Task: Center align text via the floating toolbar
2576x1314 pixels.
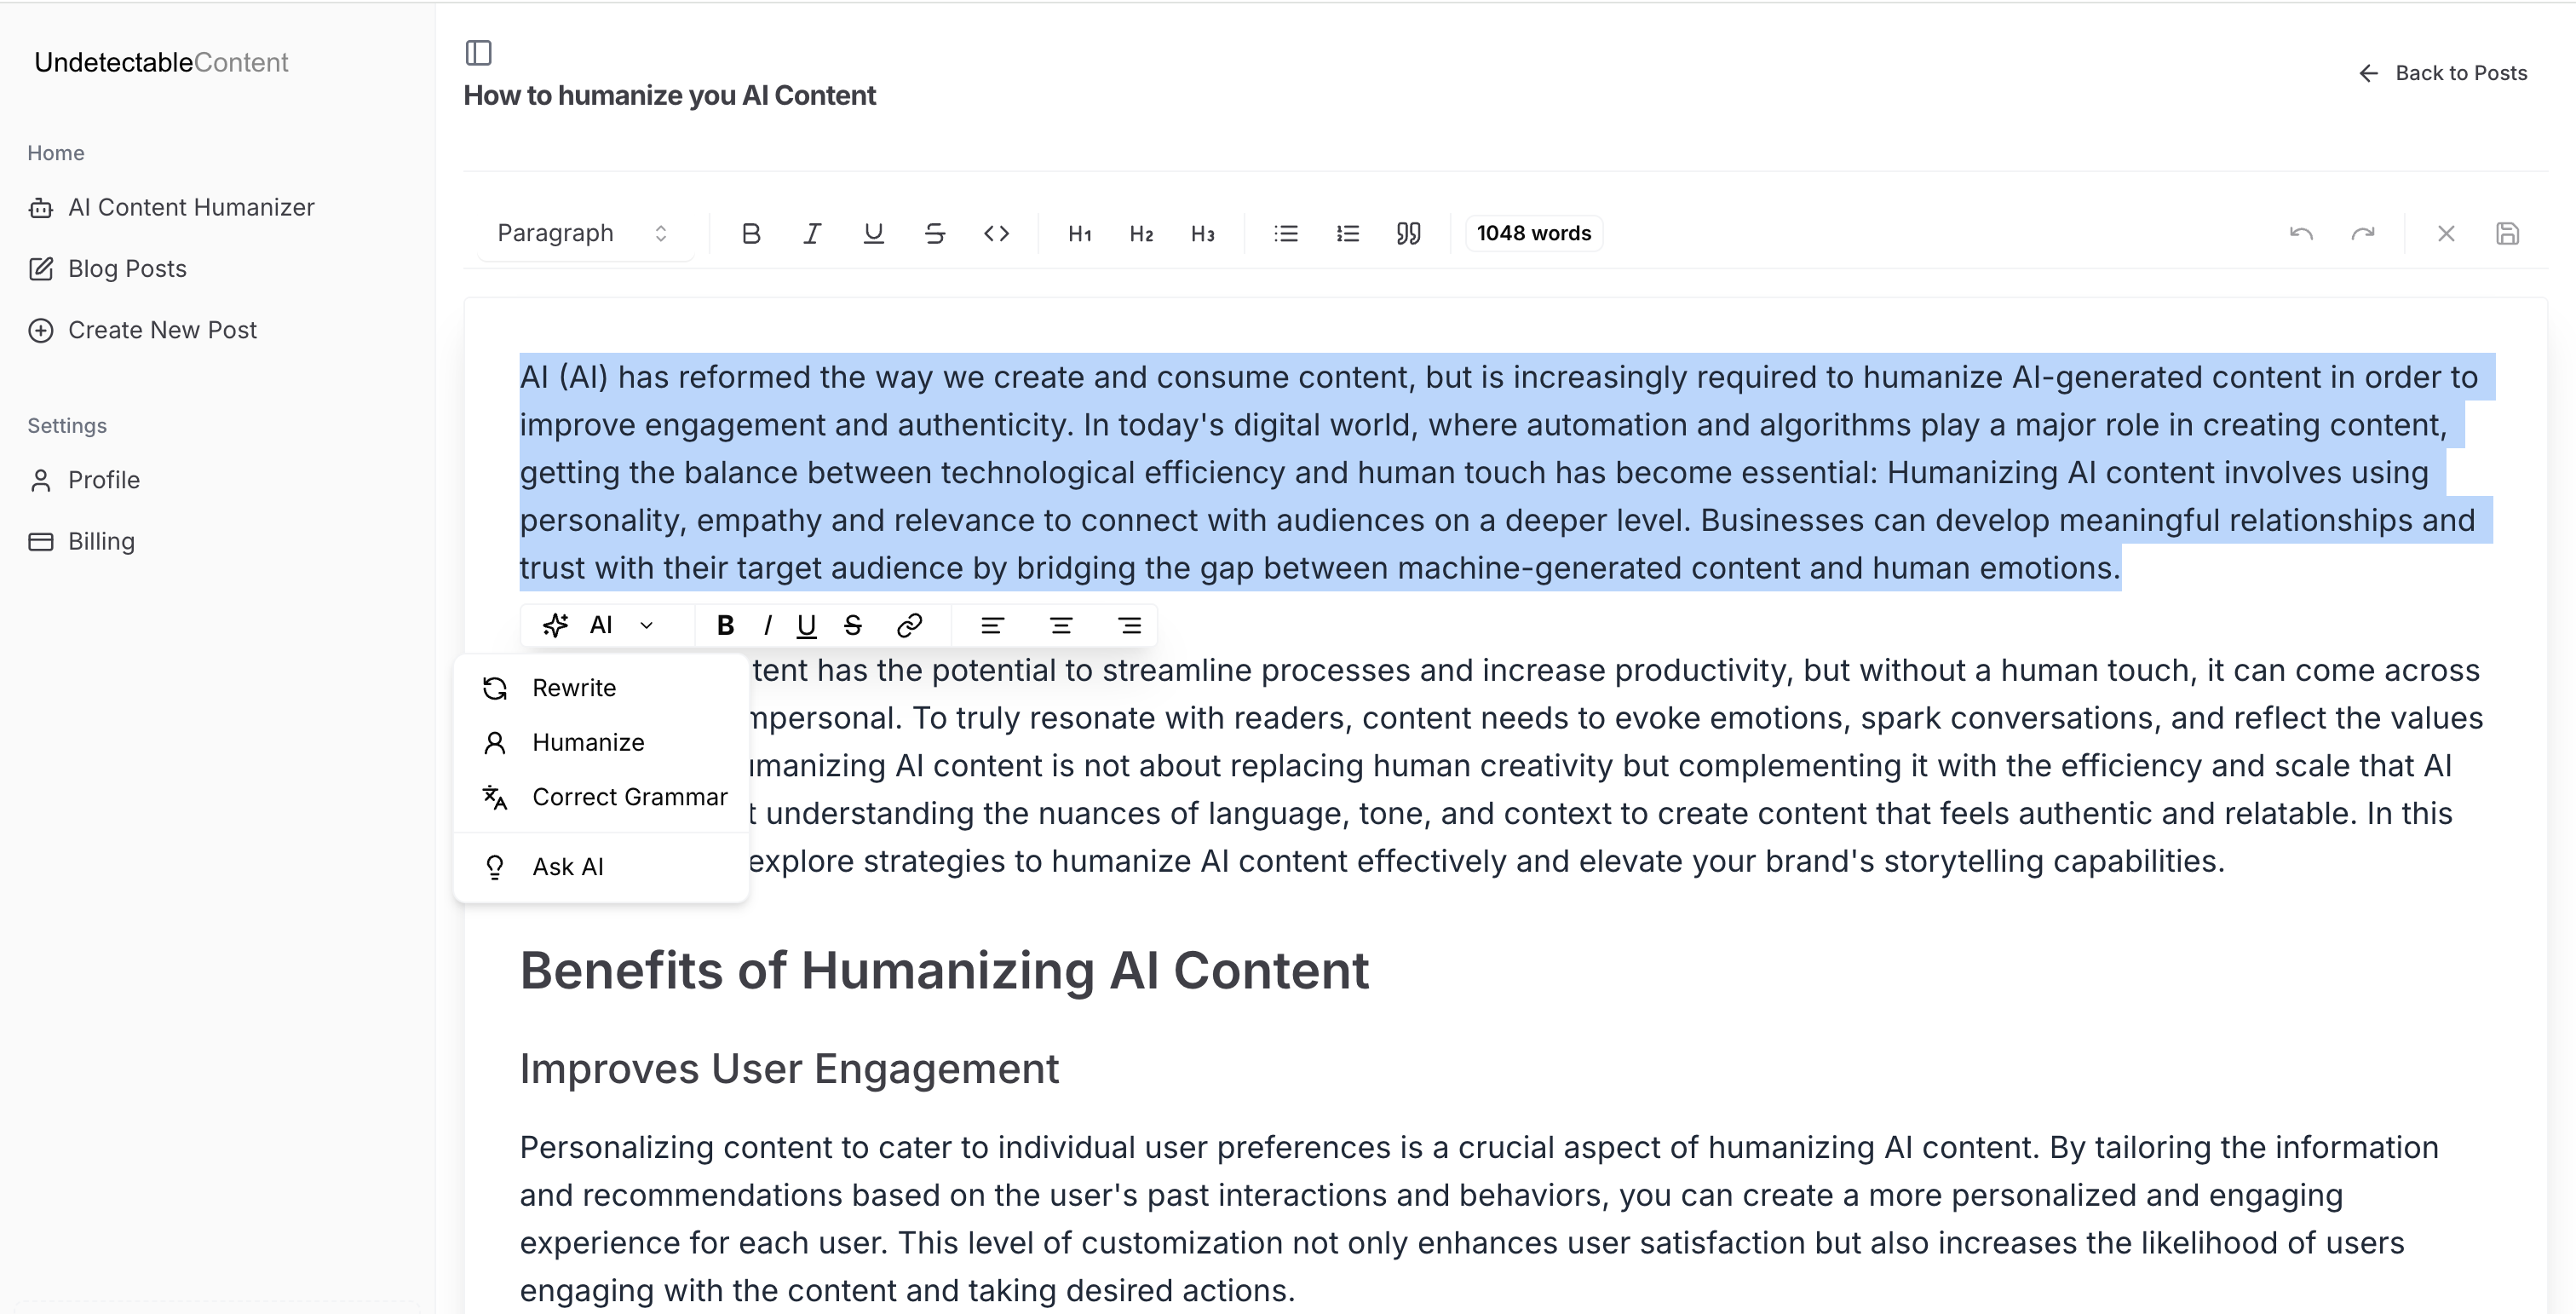Action: tap(1060, 625)
